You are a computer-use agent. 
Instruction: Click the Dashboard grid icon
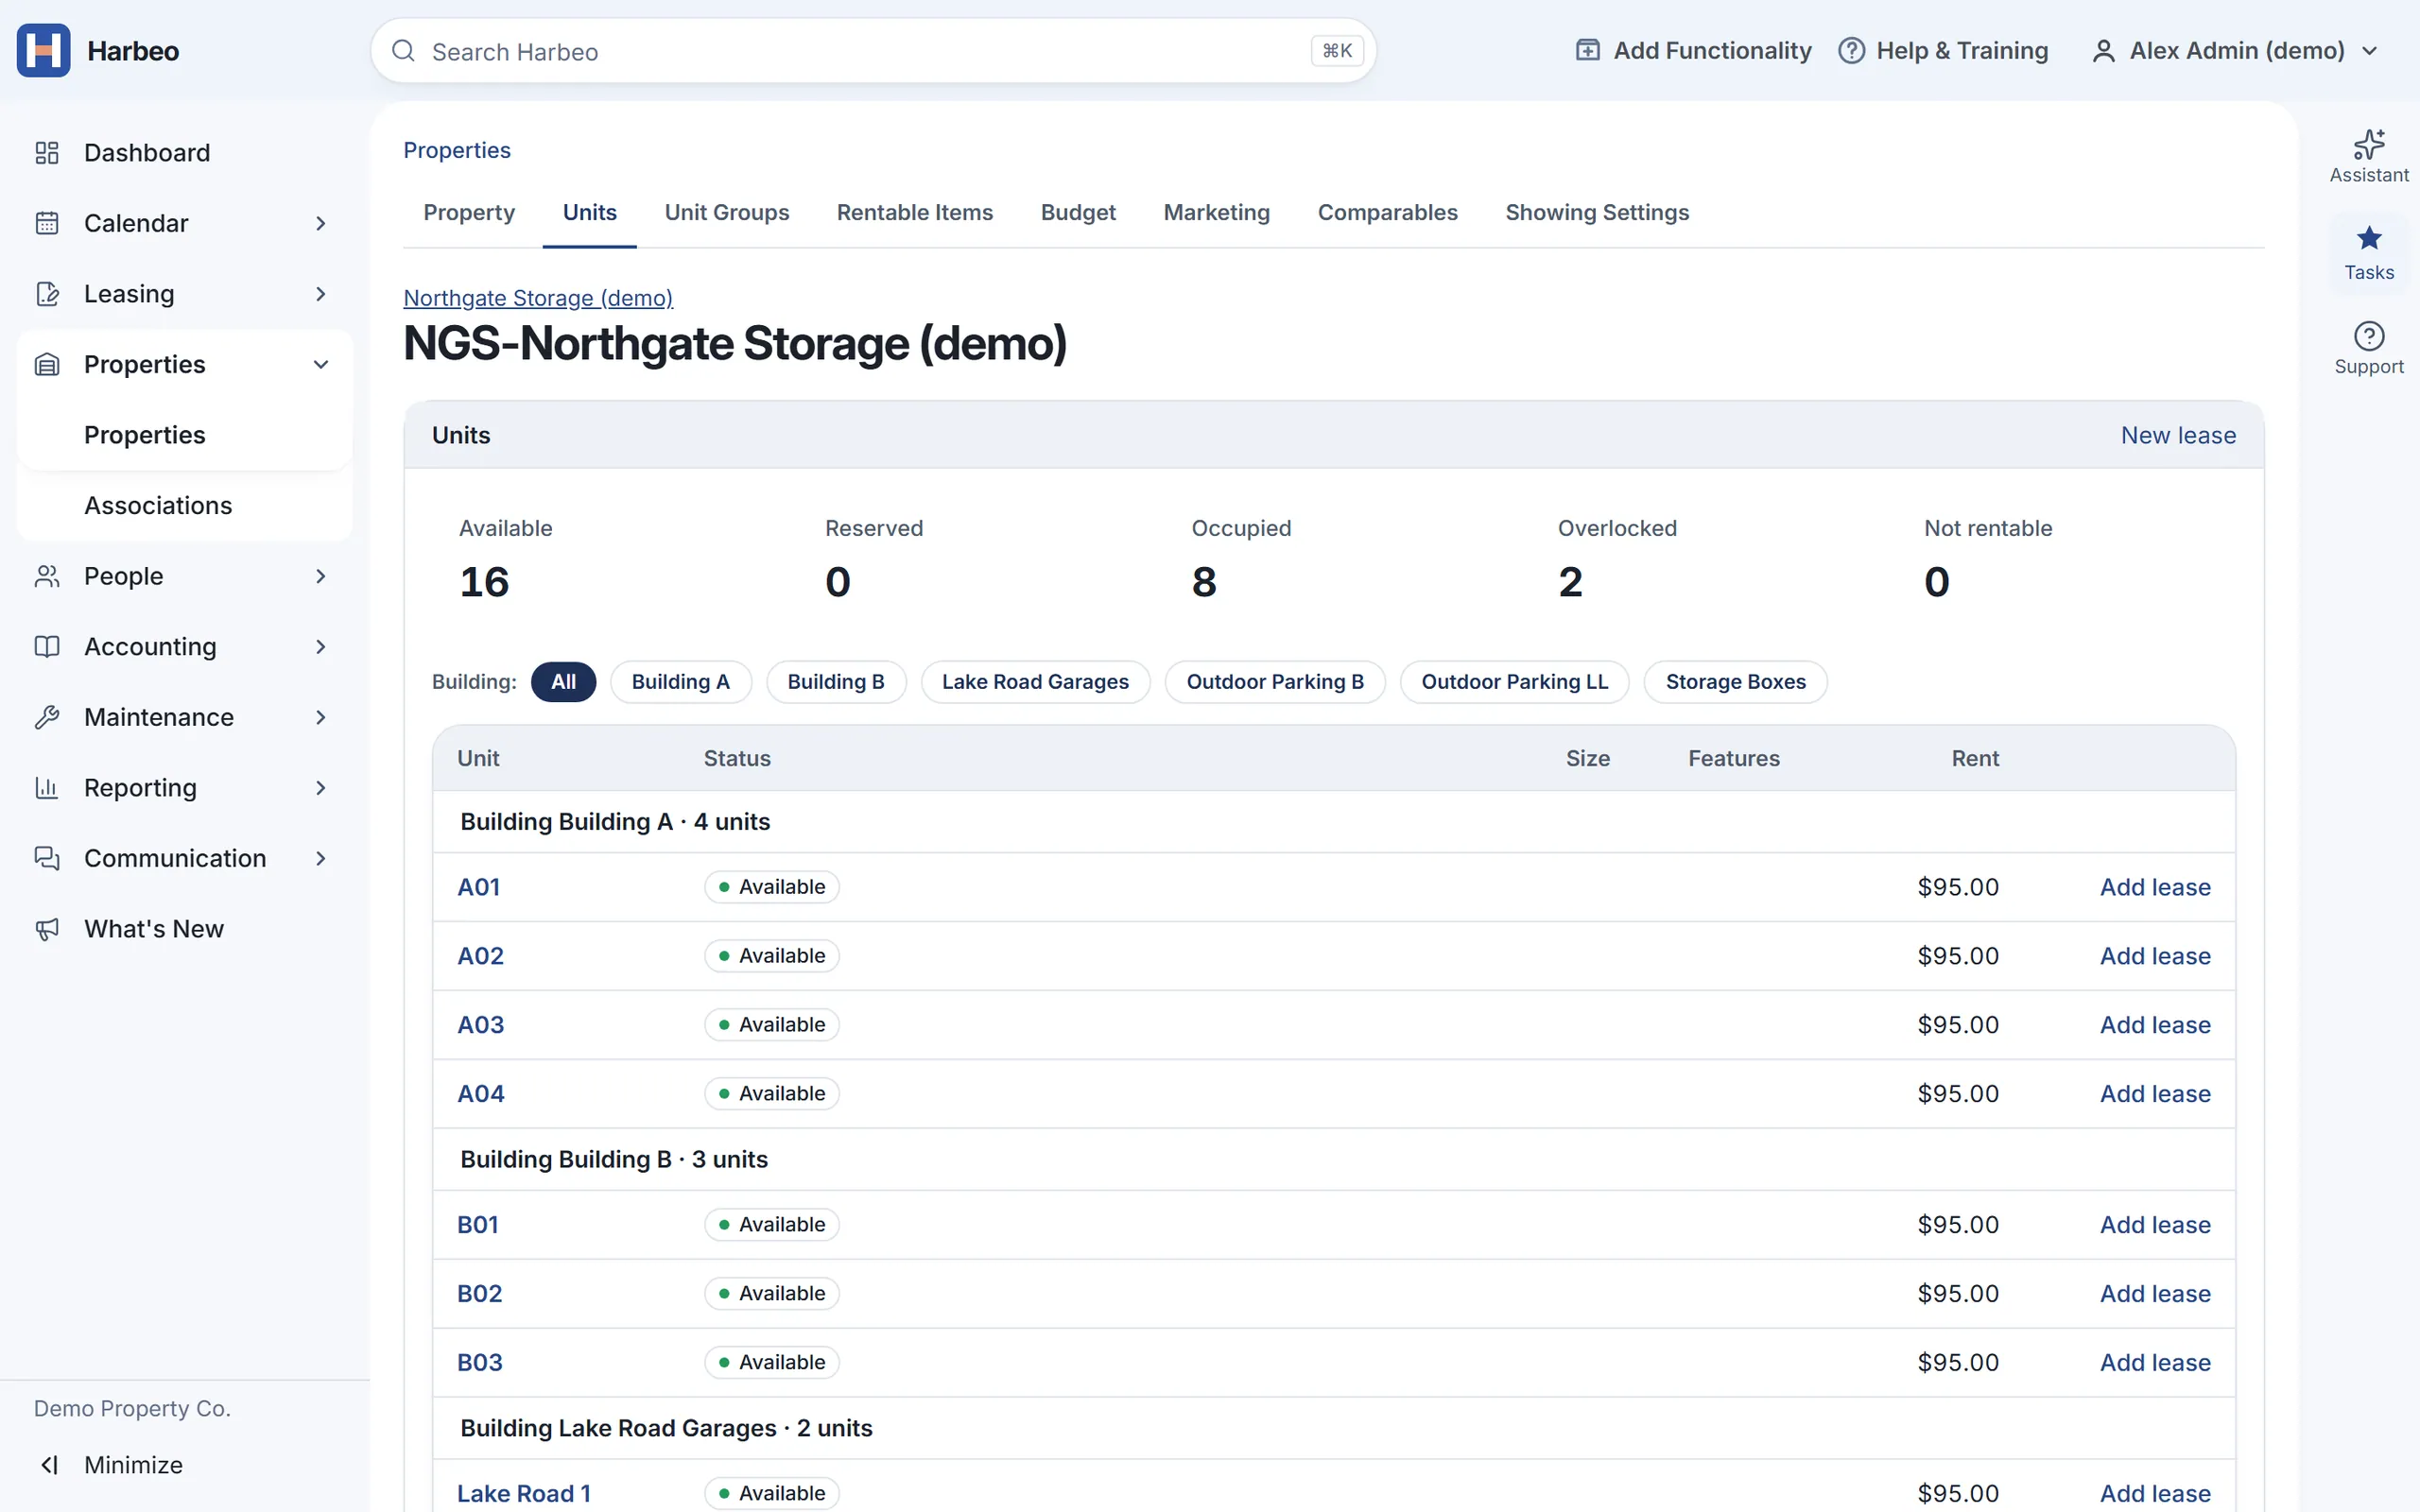(x=47, y=153)
